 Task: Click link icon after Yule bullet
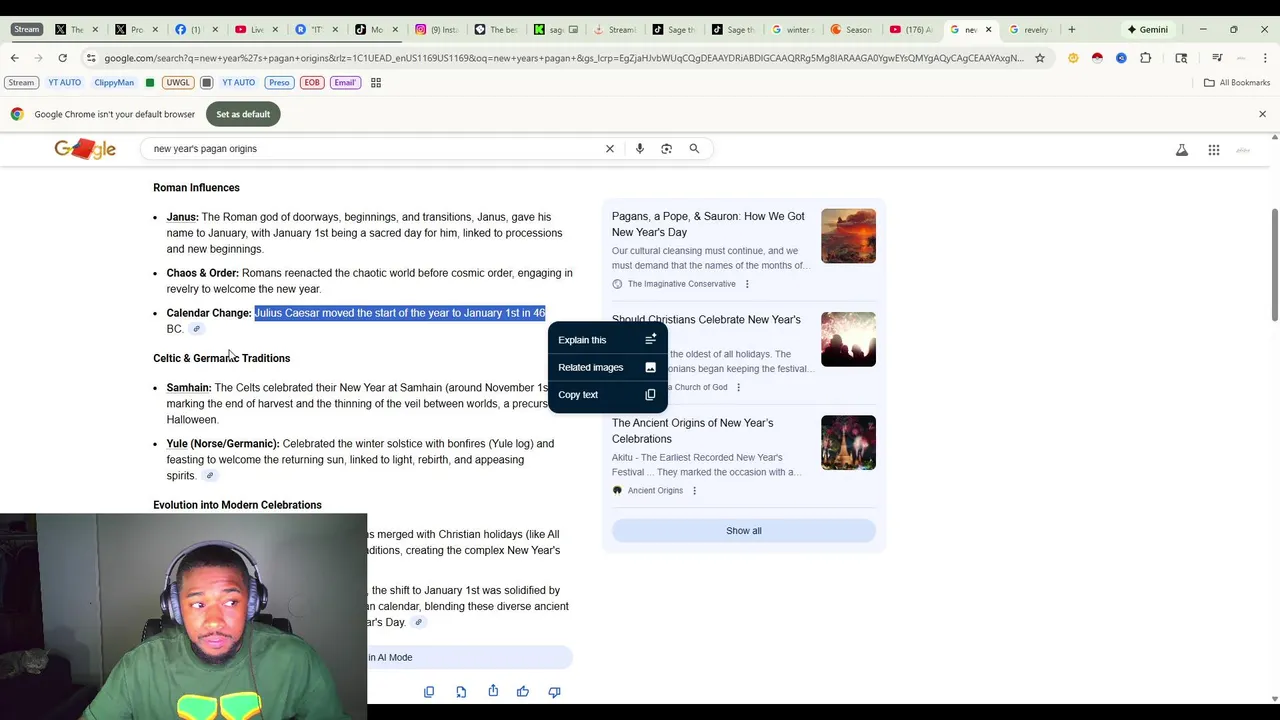point(209,476)
